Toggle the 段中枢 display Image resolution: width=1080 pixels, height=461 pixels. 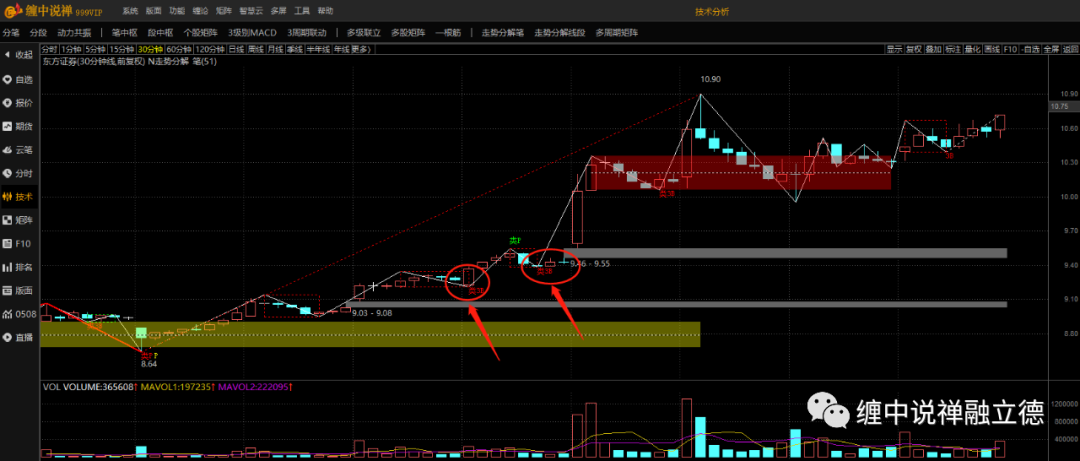pyautogui.click(x=160, y=32)
